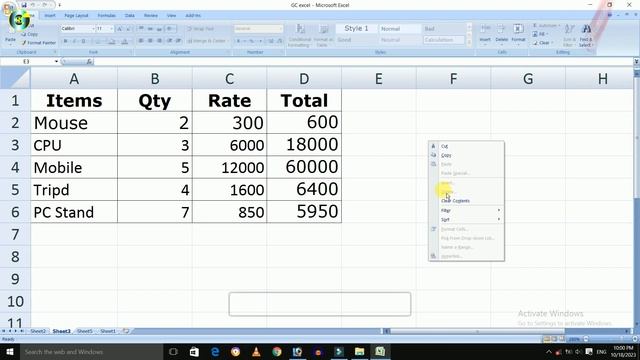640x360 pixels.
Task: Apply the Calculation cell style
Action: [443, 40]
